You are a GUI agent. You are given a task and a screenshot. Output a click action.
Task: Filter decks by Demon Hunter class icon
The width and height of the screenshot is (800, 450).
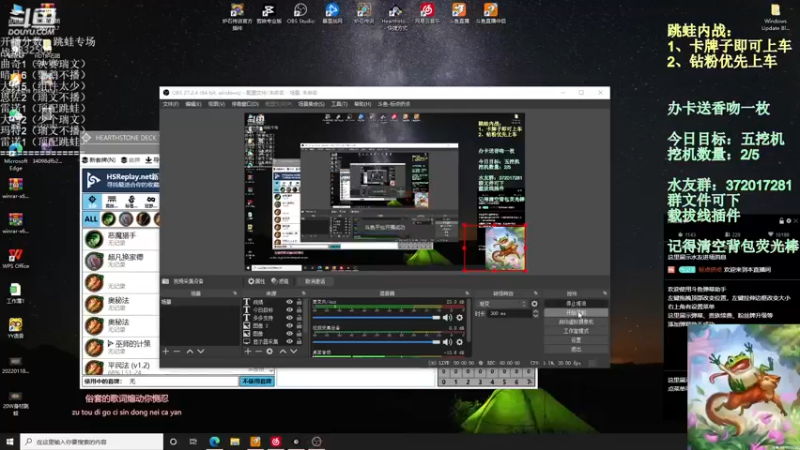108,219
